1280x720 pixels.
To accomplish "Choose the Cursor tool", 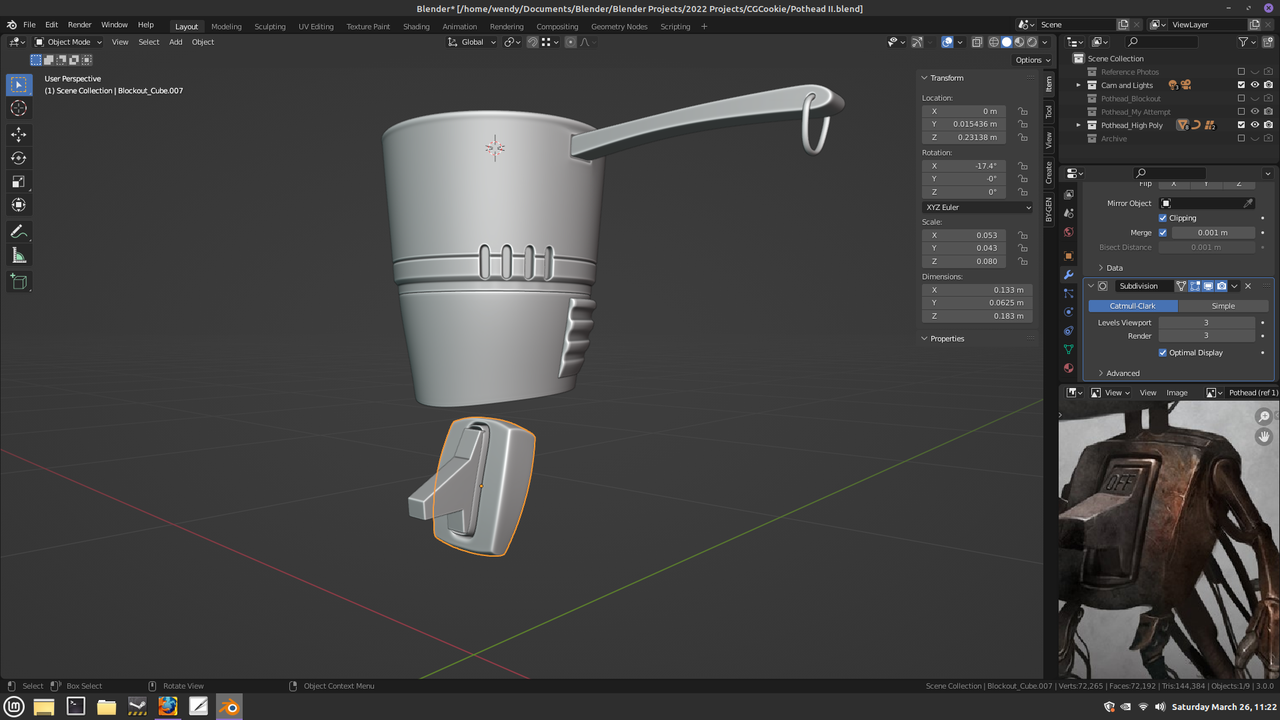I will coord(19,108).
